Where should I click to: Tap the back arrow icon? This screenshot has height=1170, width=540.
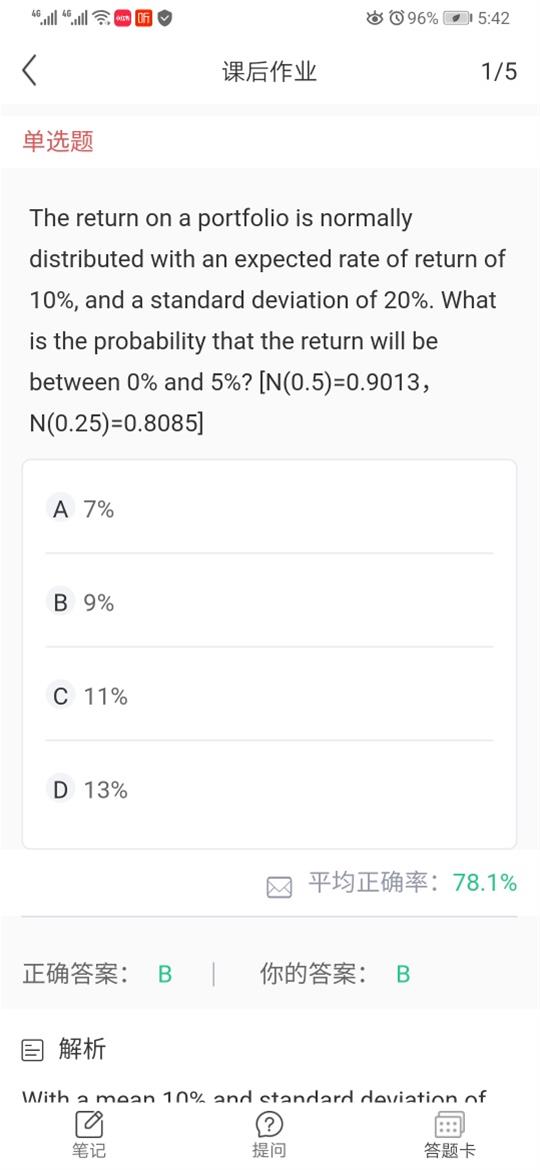coord(29,71)
